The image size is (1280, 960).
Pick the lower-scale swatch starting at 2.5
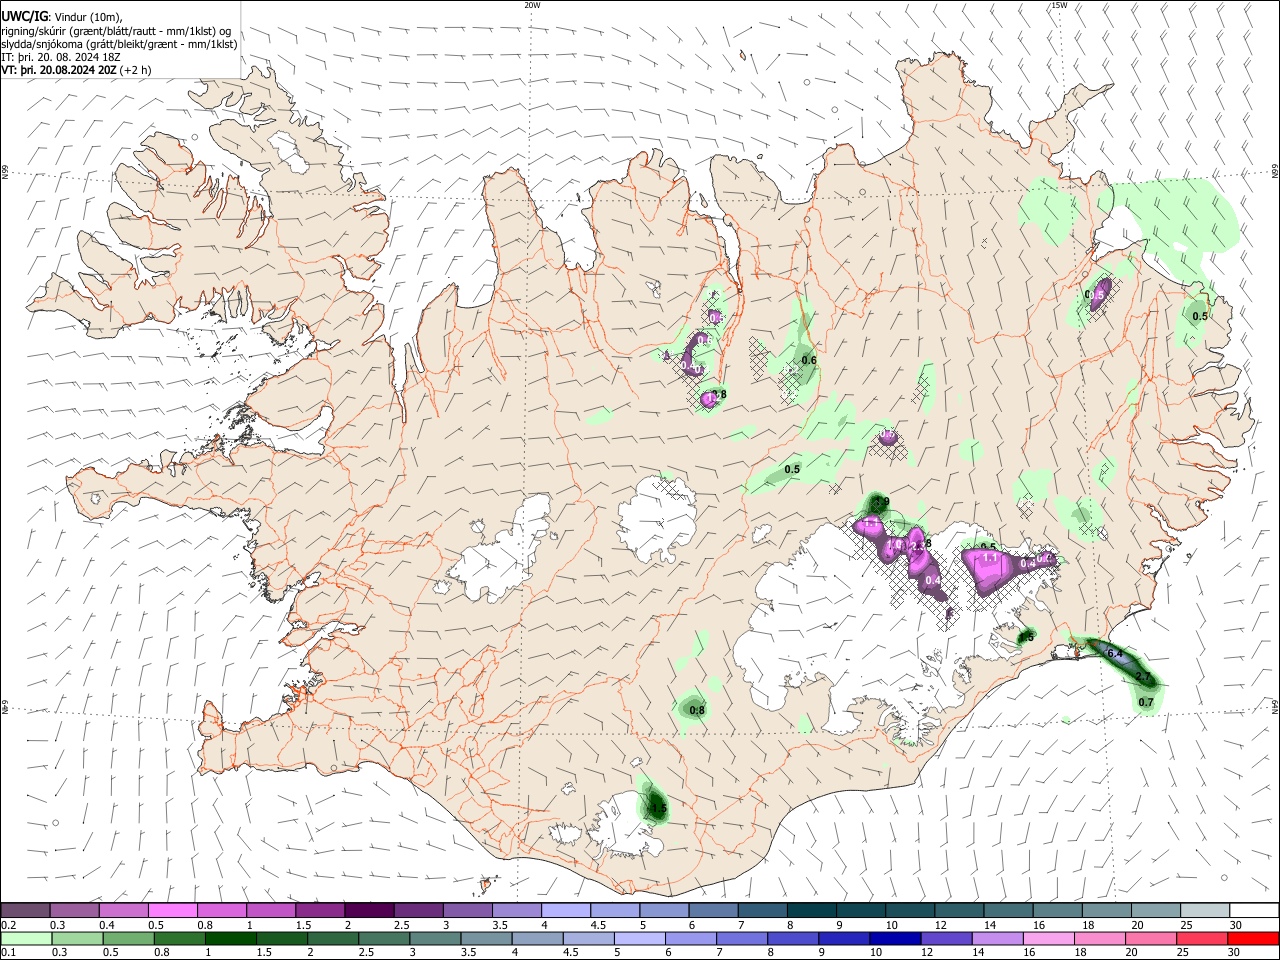coord(384,939)
